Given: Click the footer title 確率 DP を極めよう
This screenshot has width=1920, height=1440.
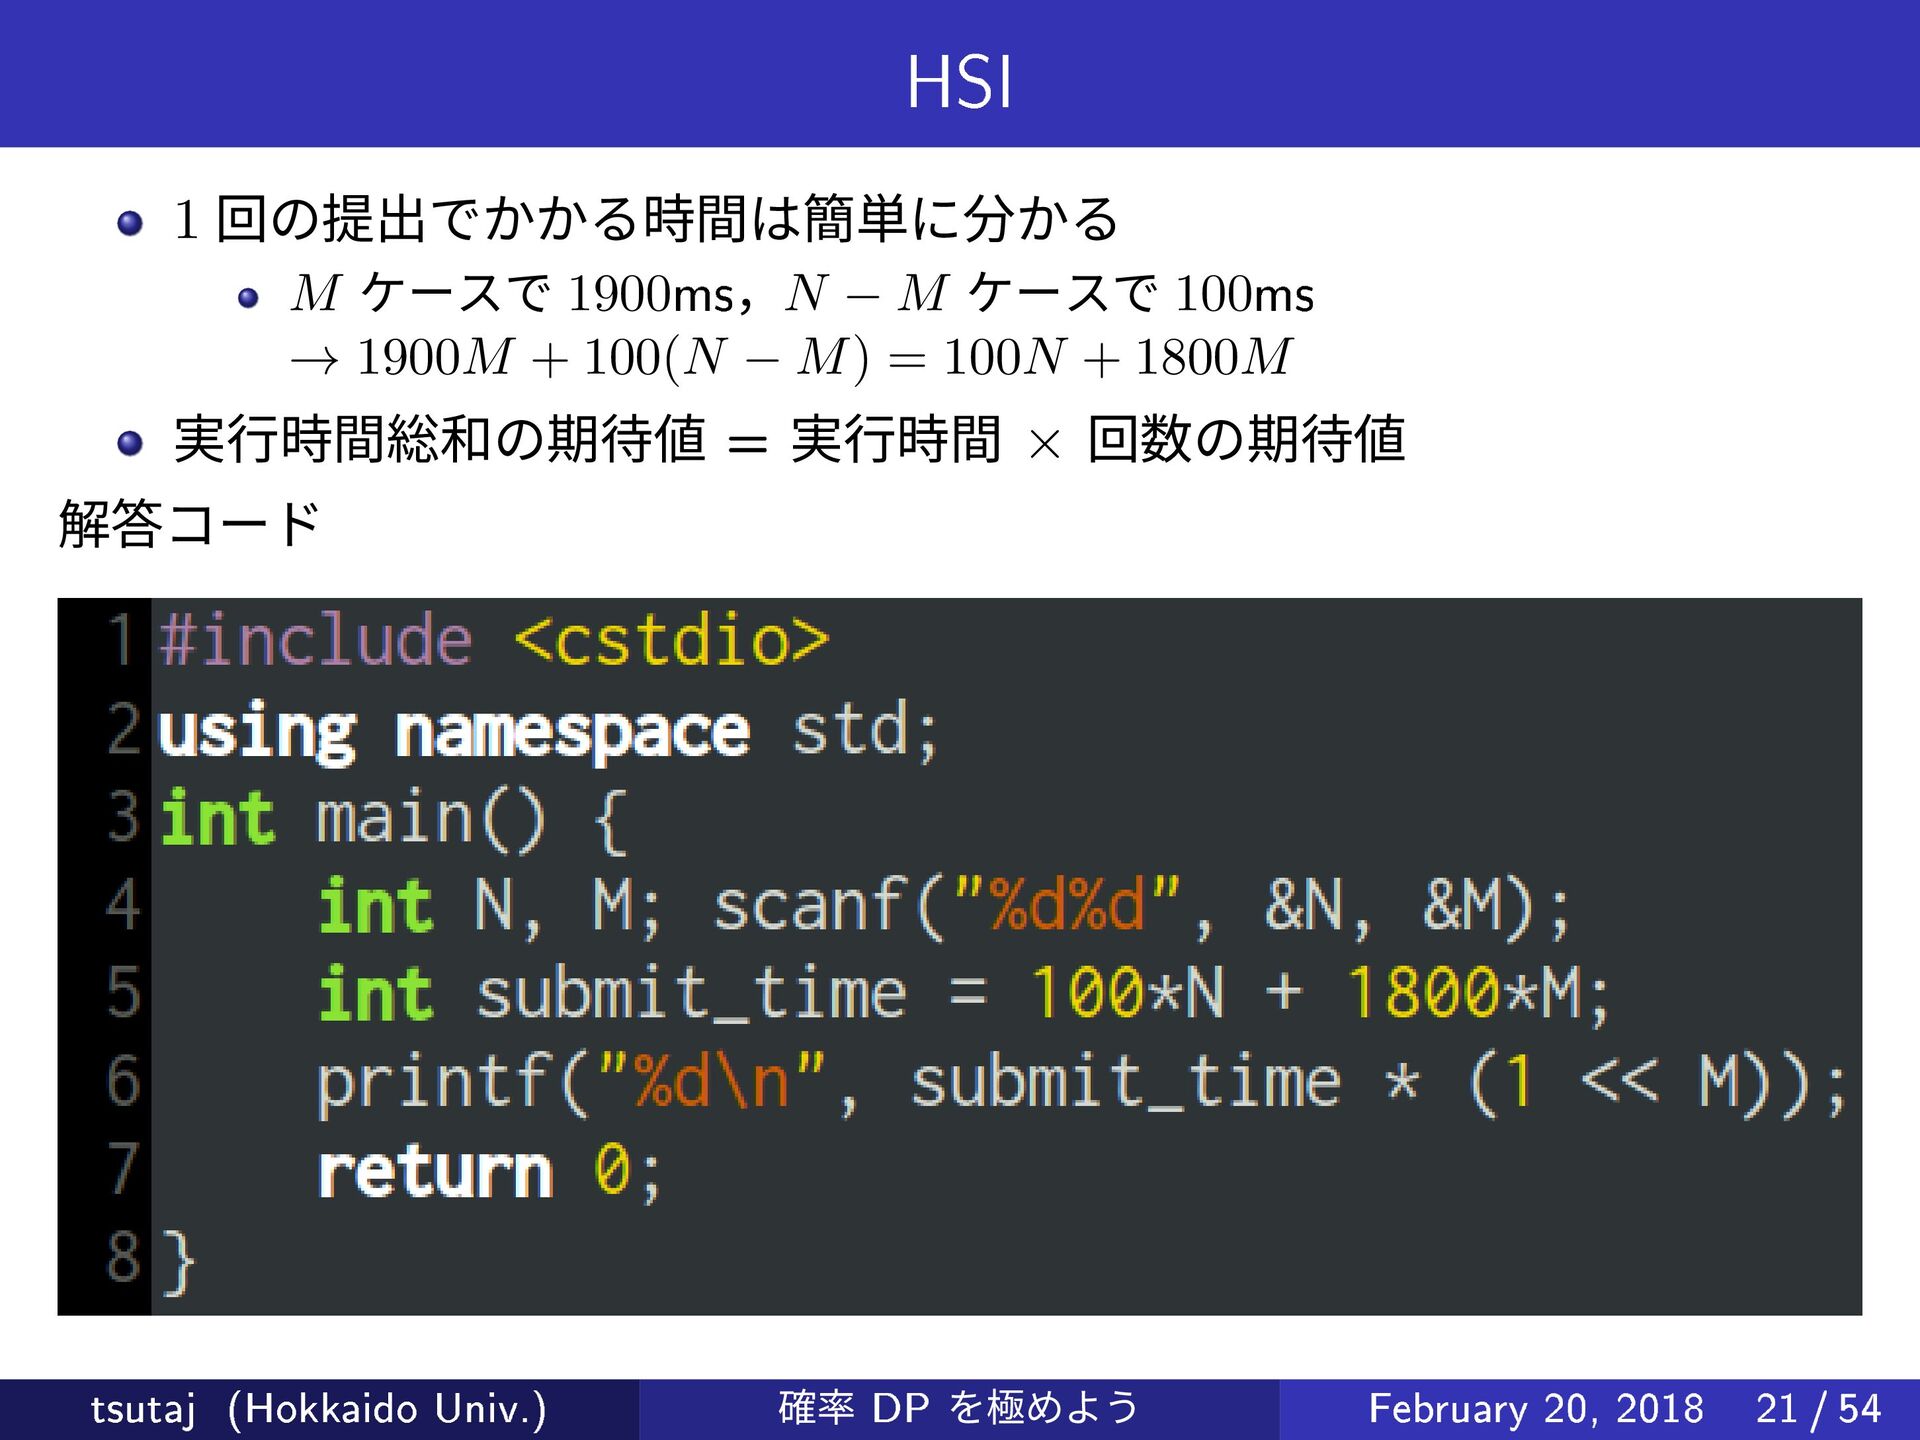Looking at the screenshot, I should [958, 1409].
